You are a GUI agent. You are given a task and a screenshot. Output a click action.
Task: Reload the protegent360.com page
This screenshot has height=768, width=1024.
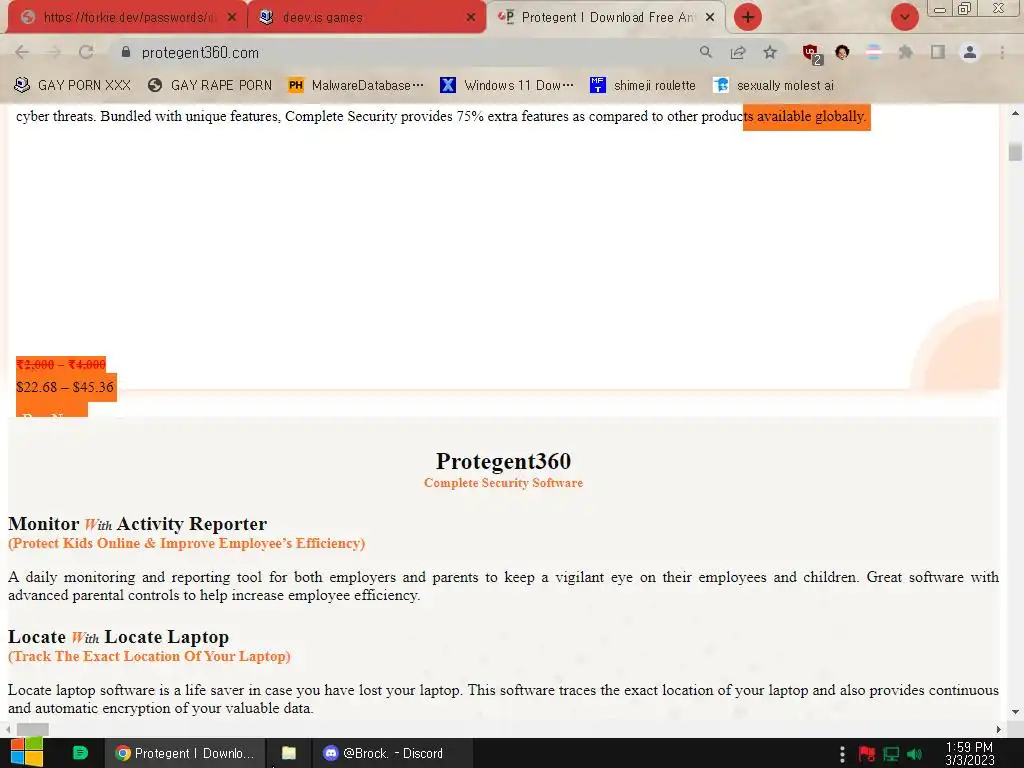[x=86, y=52]
